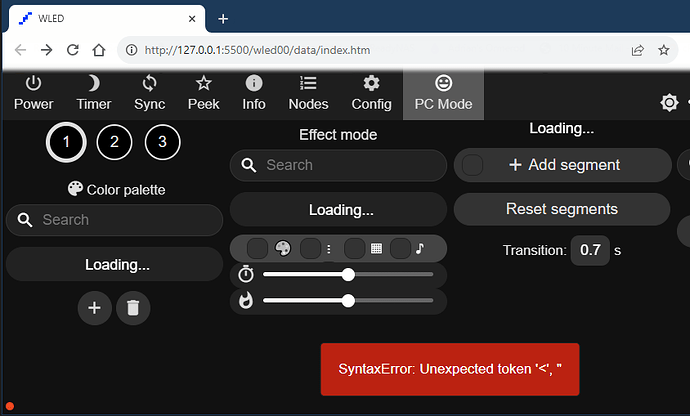Click the Color palette search field
This screenshot has height=416, width=690.
coord(114,220)
